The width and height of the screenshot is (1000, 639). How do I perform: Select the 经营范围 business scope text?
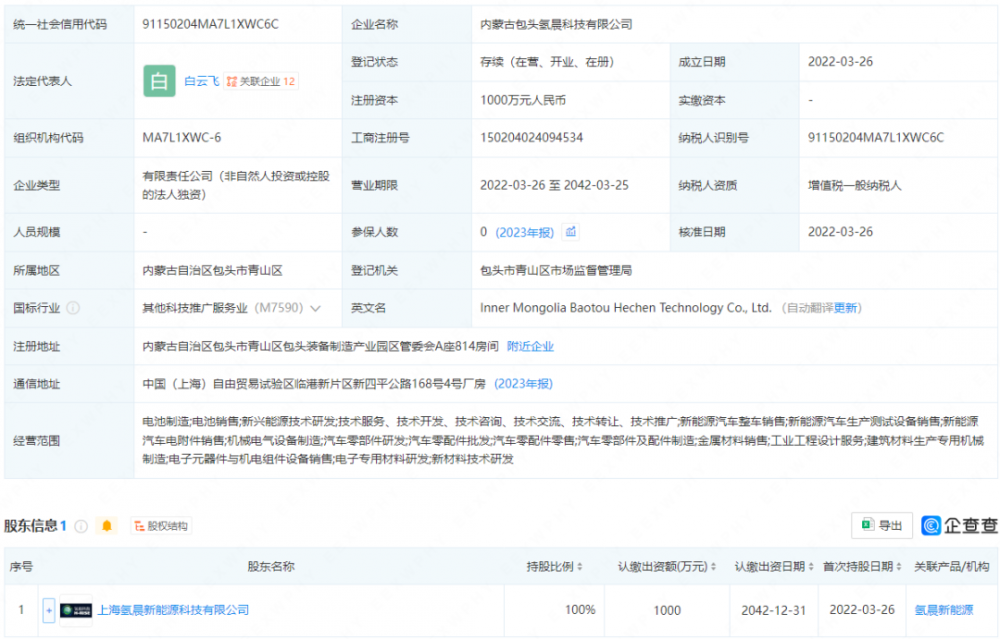(x=562, y=440)
